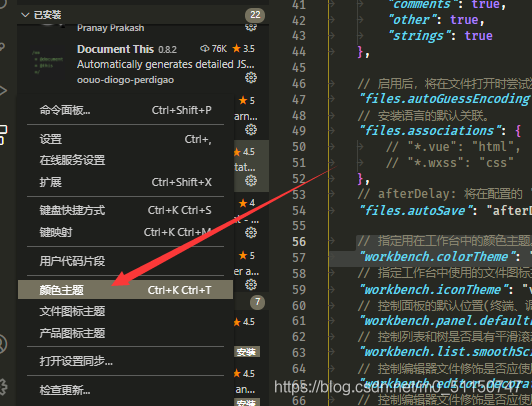532x406 pixels.
Task: Open the Extensions view in activity bar
Action: pyautogui.click(x=3, y=135)
